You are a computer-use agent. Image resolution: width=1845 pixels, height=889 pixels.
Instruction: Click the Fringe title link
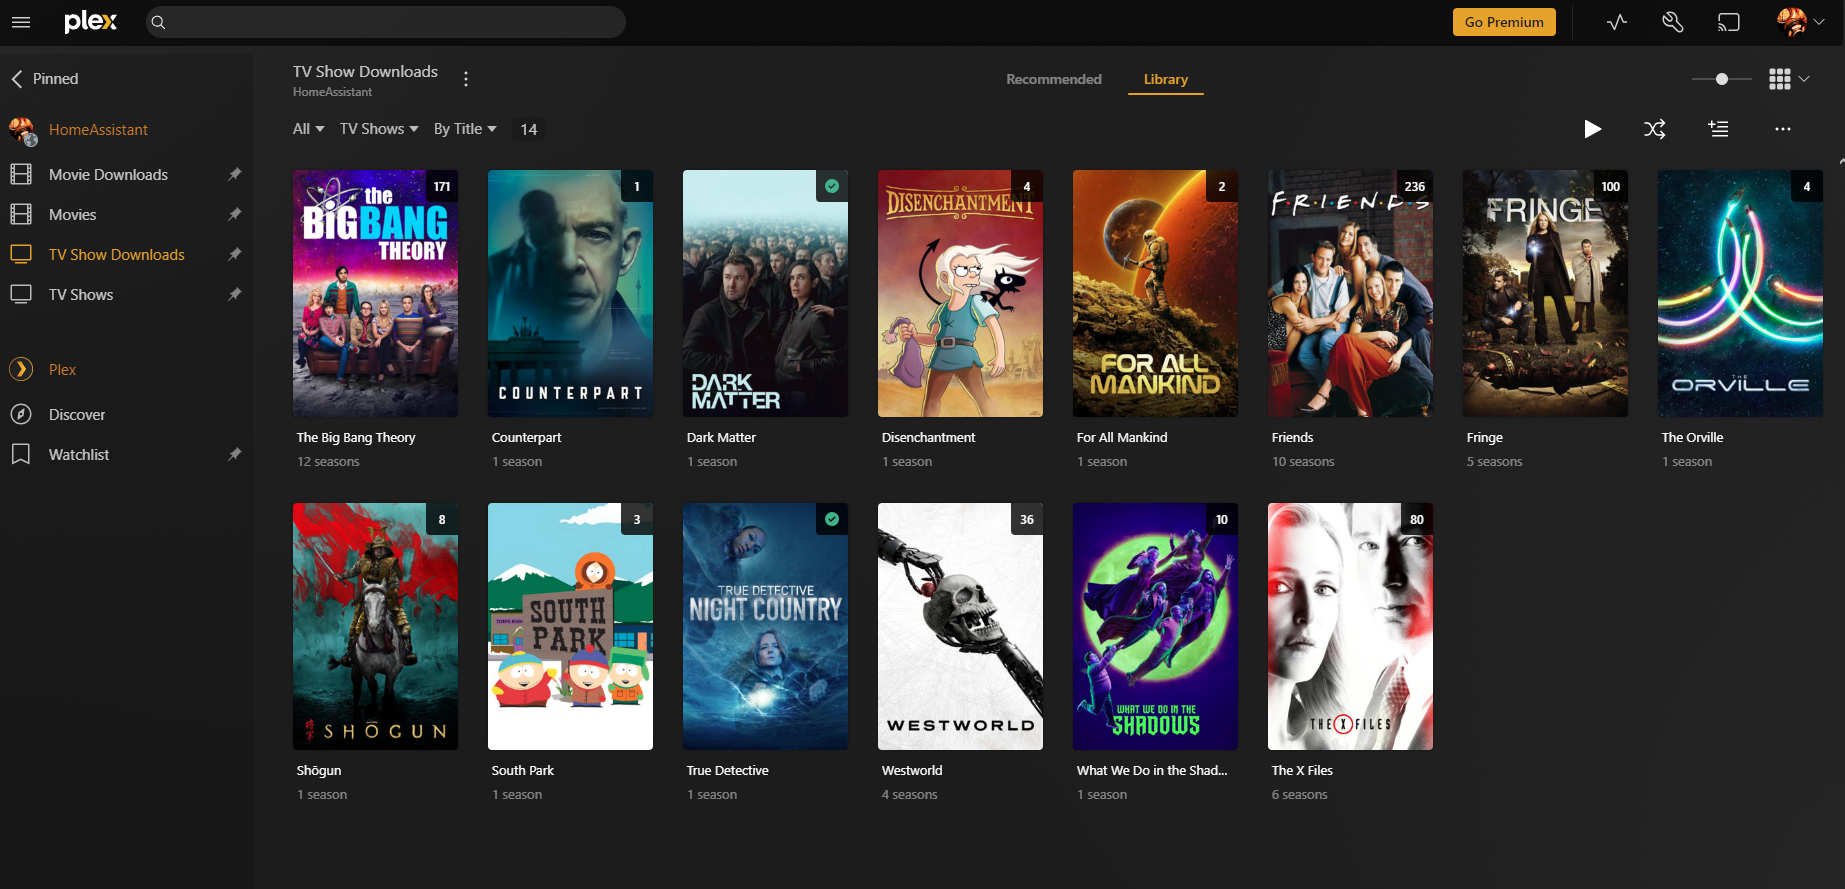[1485, 438]
